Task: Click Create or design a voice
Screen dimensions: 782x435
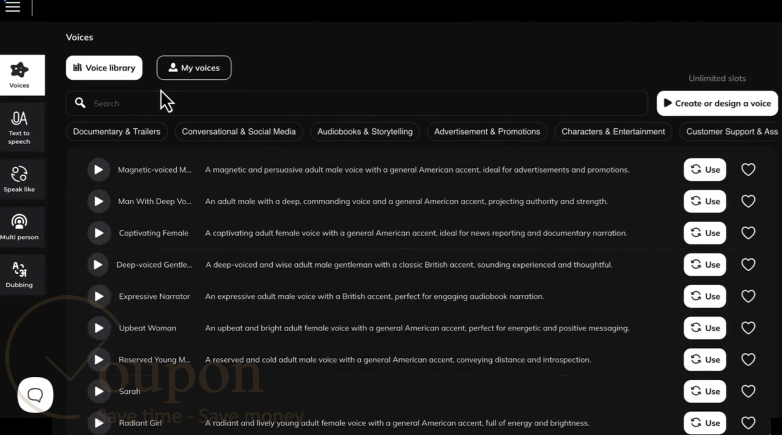Action: [717, 103]
